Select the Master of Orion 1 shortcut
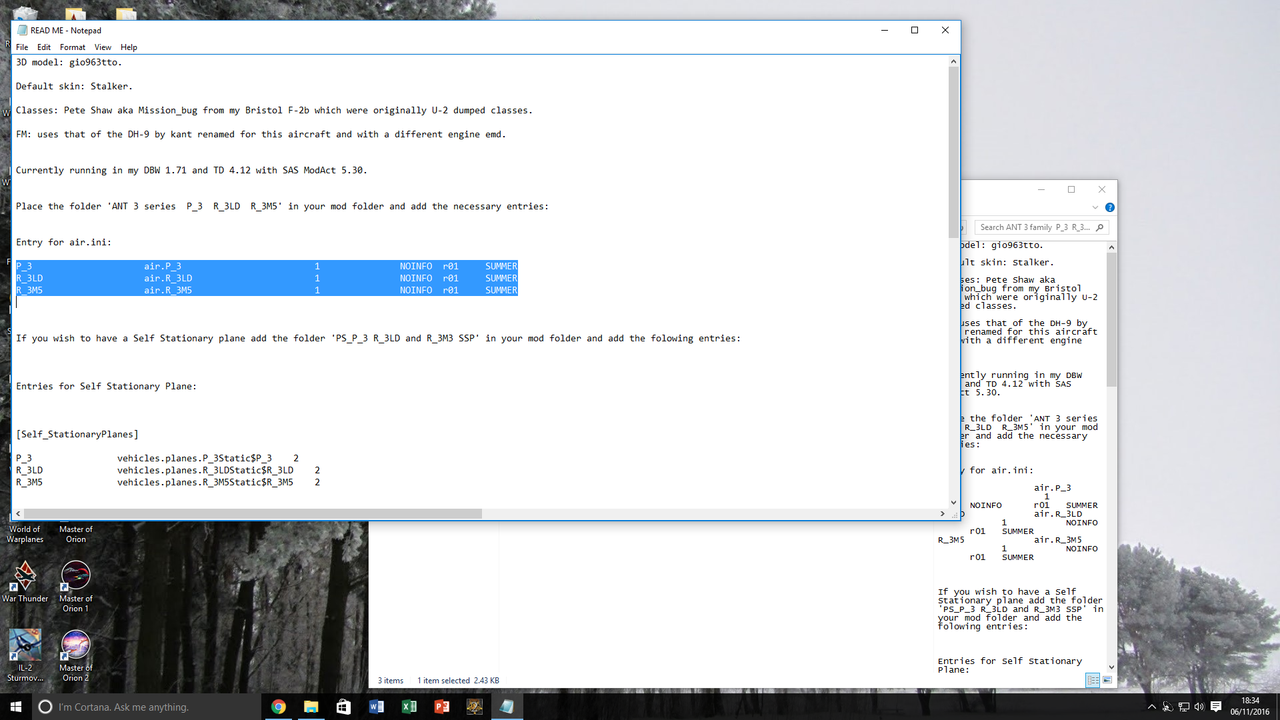This screenshot has width=1280, height=720. [x=76, y=586]
